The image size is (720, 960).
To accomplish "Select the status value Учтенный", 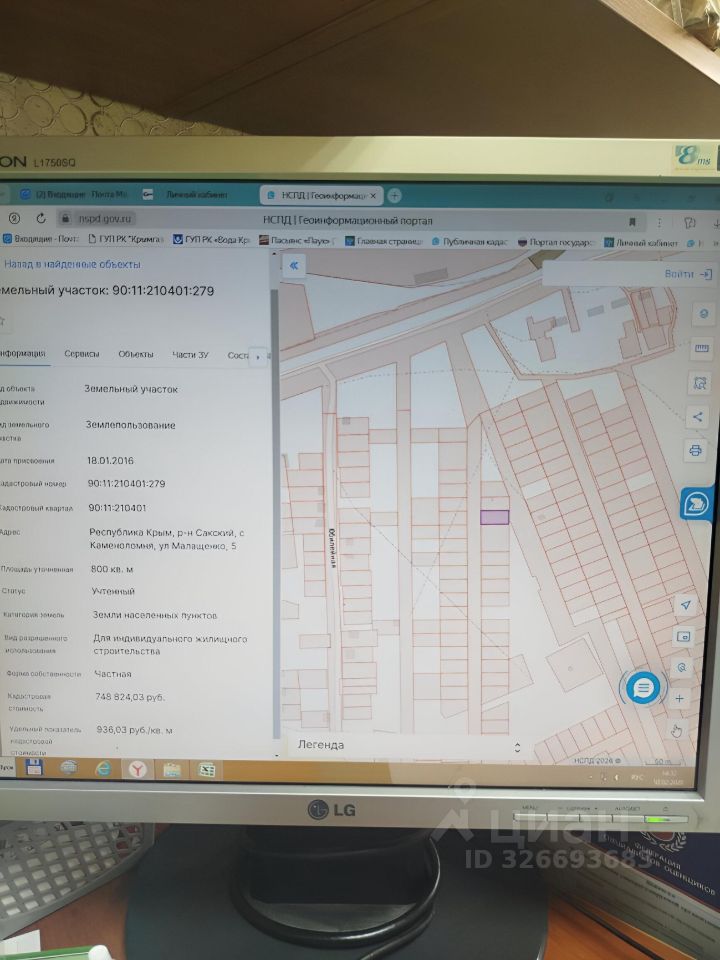I will pos(113,592).
